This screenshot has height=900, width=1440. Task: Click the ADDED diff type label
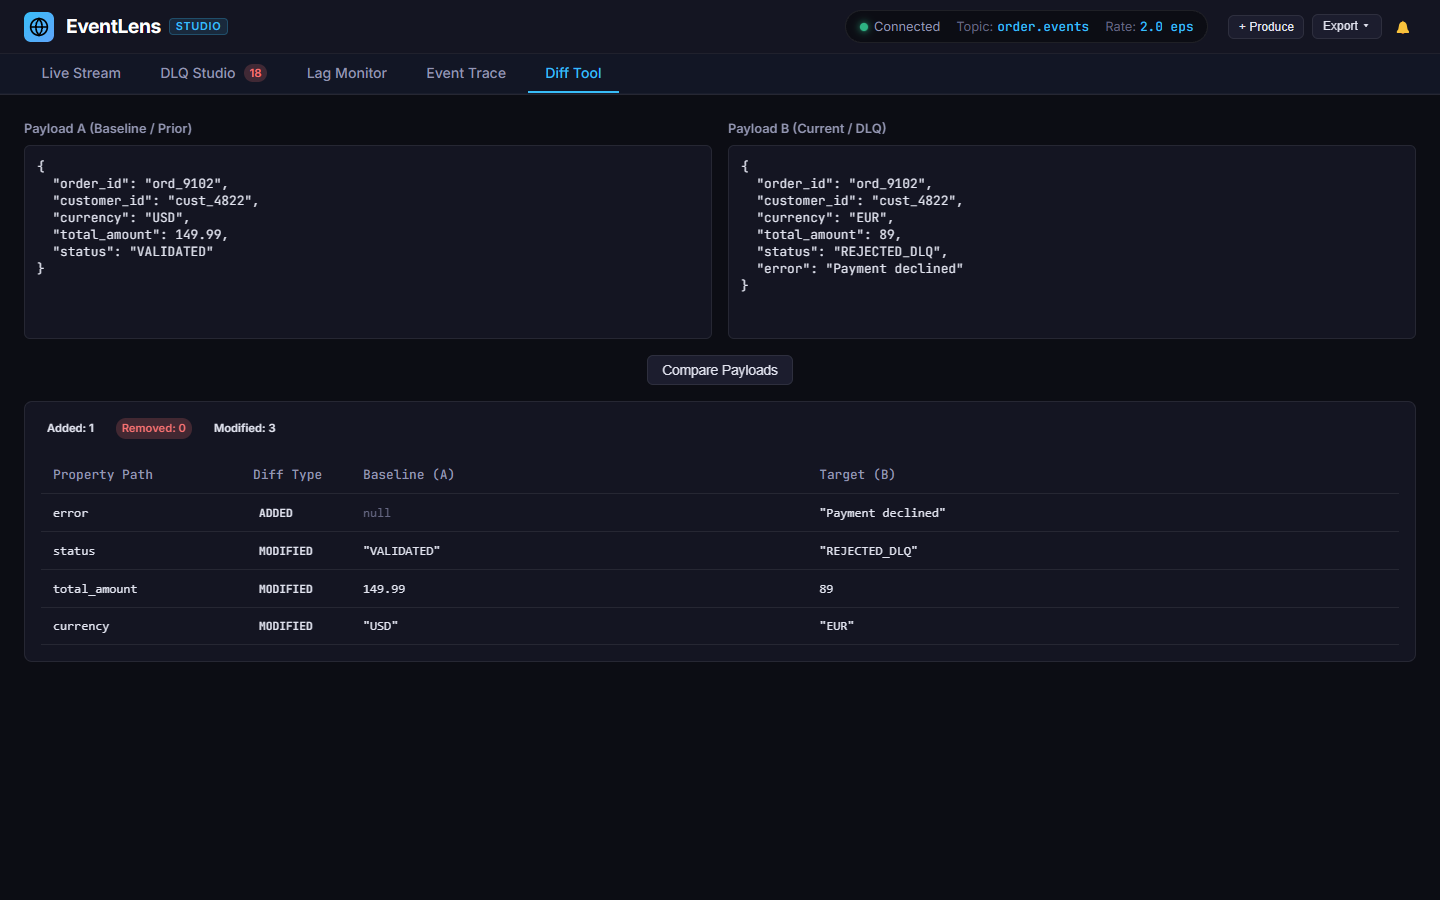(x=276, y=513)
